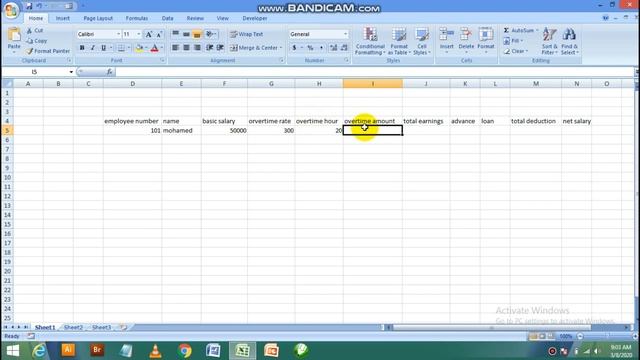Click the Windows Start button

coord(13,351)
